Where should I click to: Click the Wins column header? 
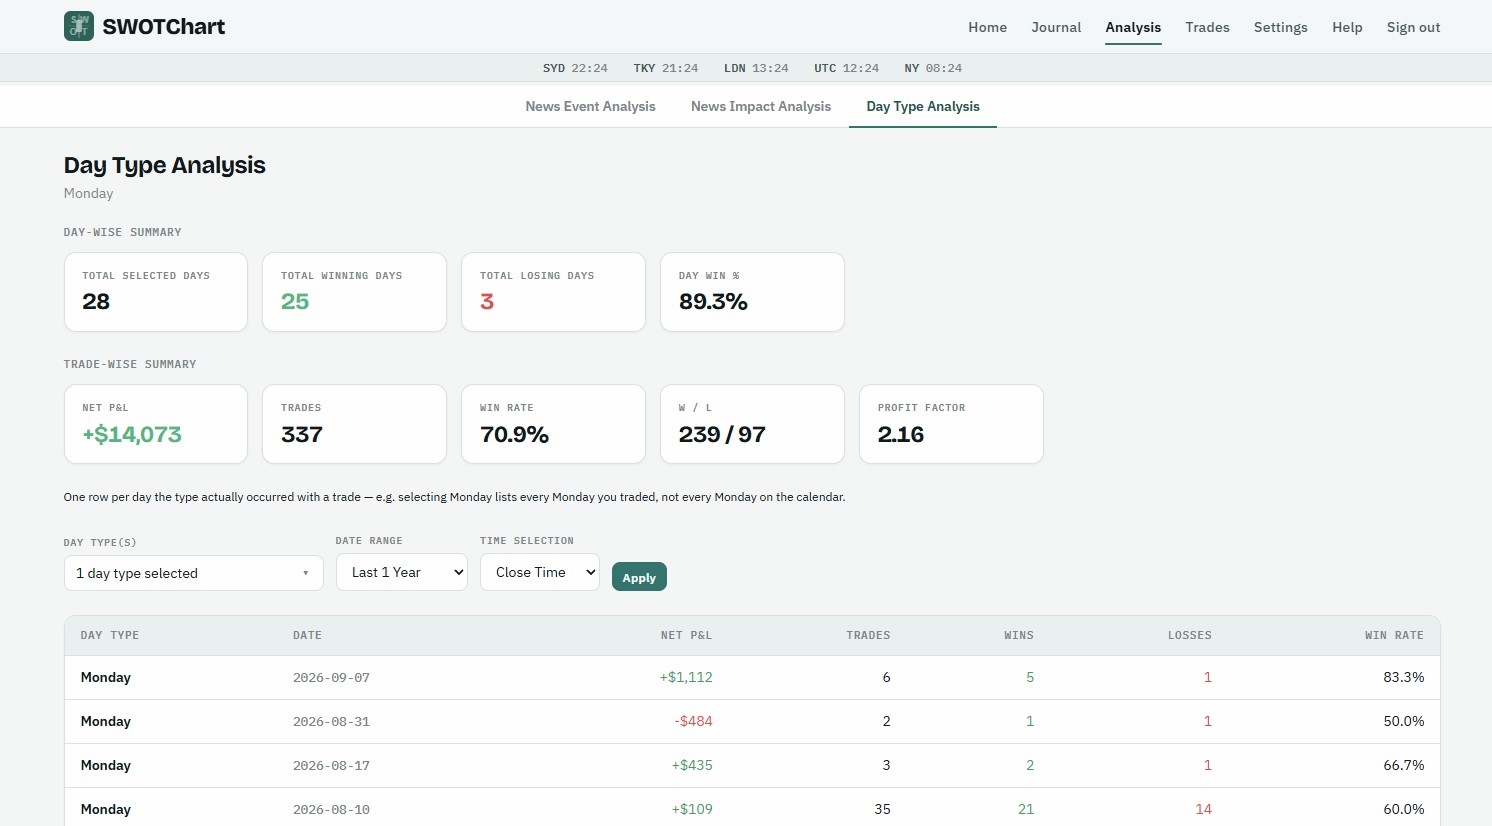pos(1019,635)
